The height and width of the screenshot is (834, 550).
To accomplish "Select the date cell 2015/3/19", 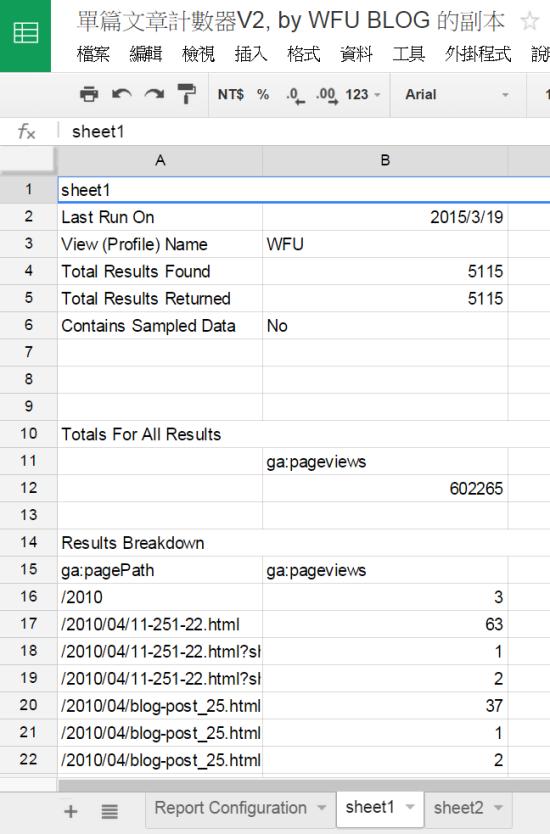I will (385, 217).
